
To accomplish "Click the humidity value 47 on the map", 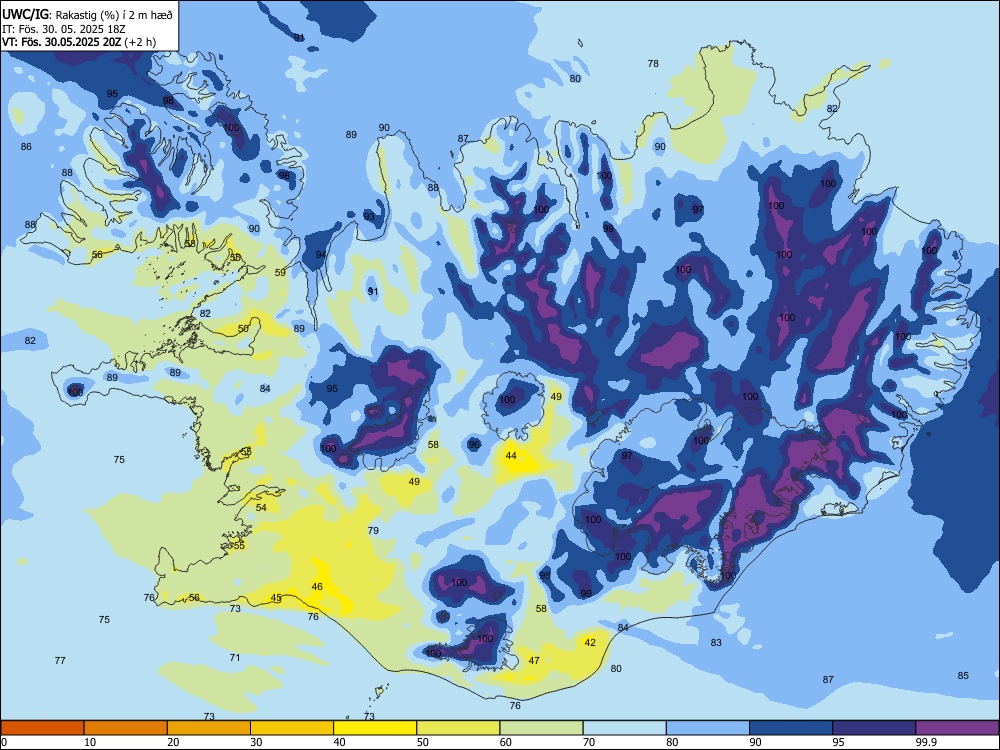I will click(x=534, y=661).
